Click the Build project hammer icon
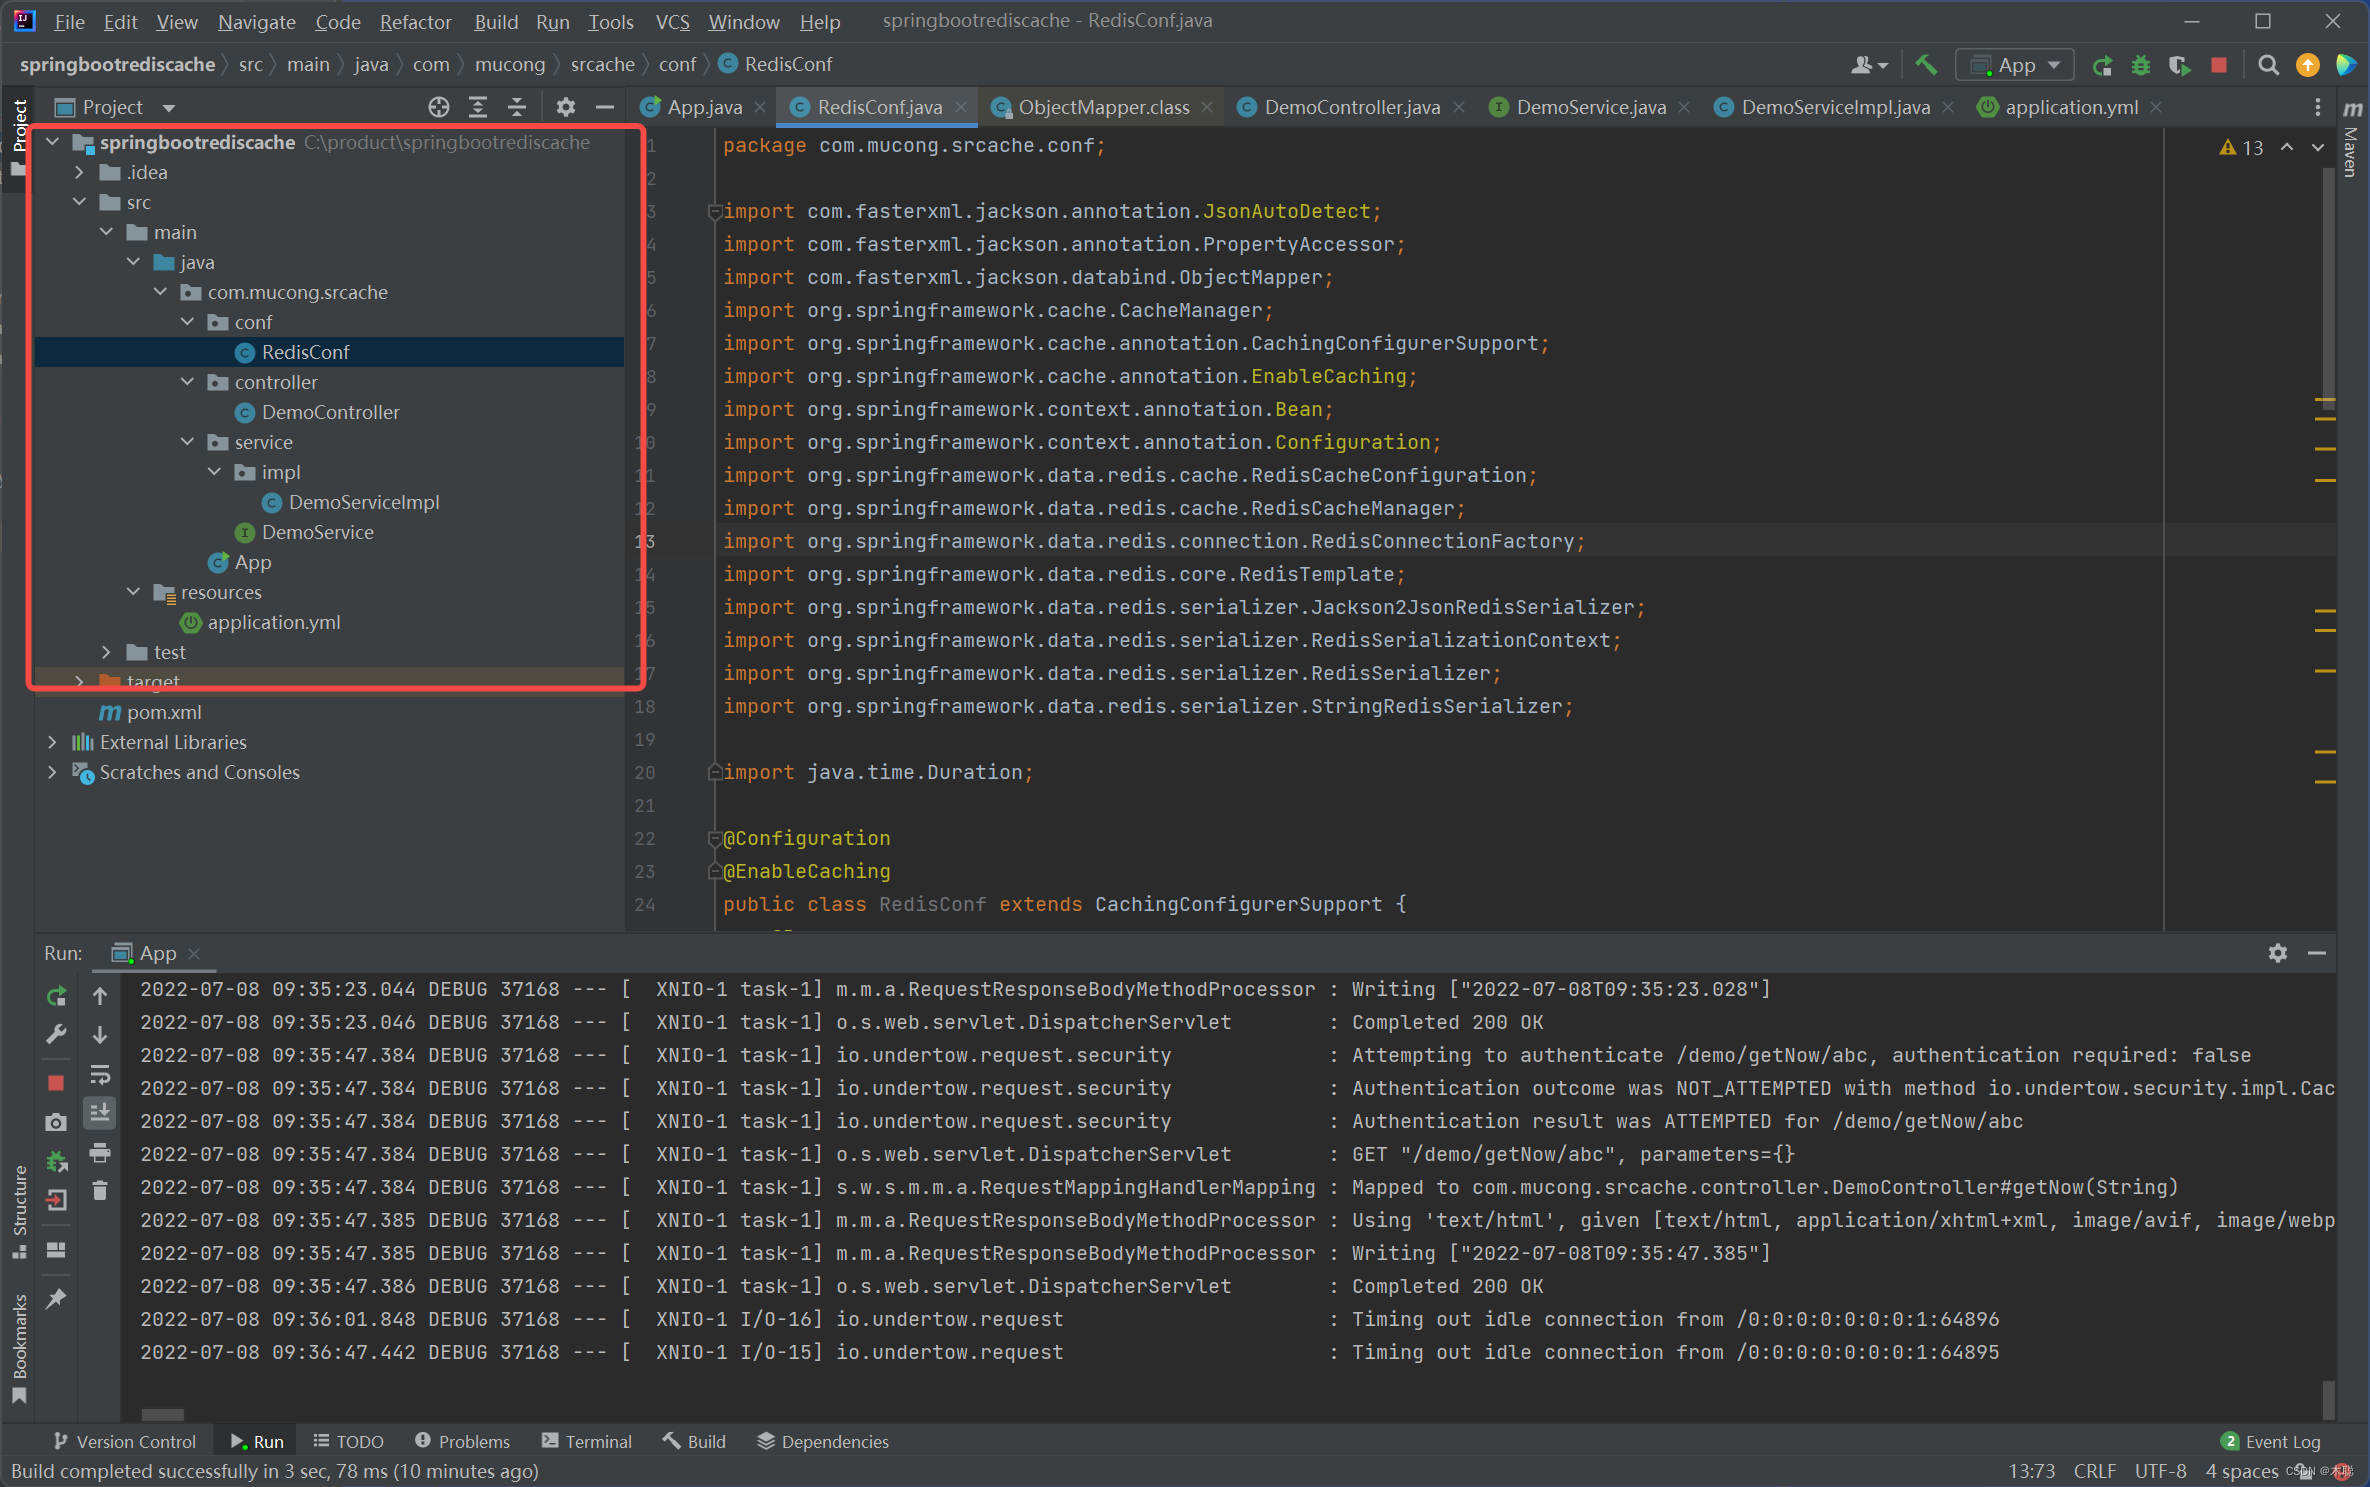 point(1925,65)
